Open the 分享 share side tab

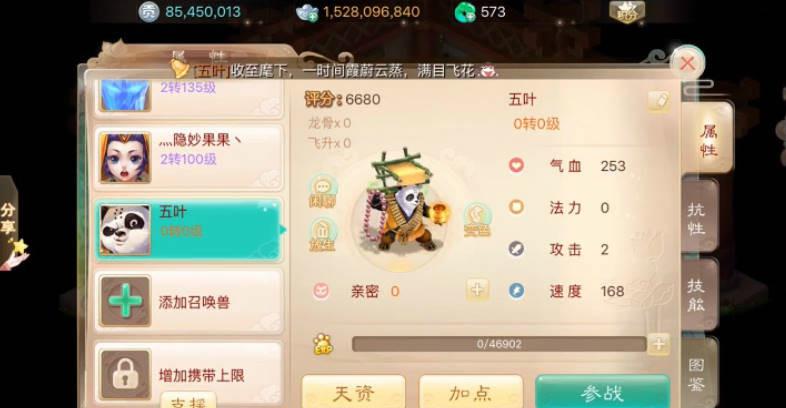[9, 221]
